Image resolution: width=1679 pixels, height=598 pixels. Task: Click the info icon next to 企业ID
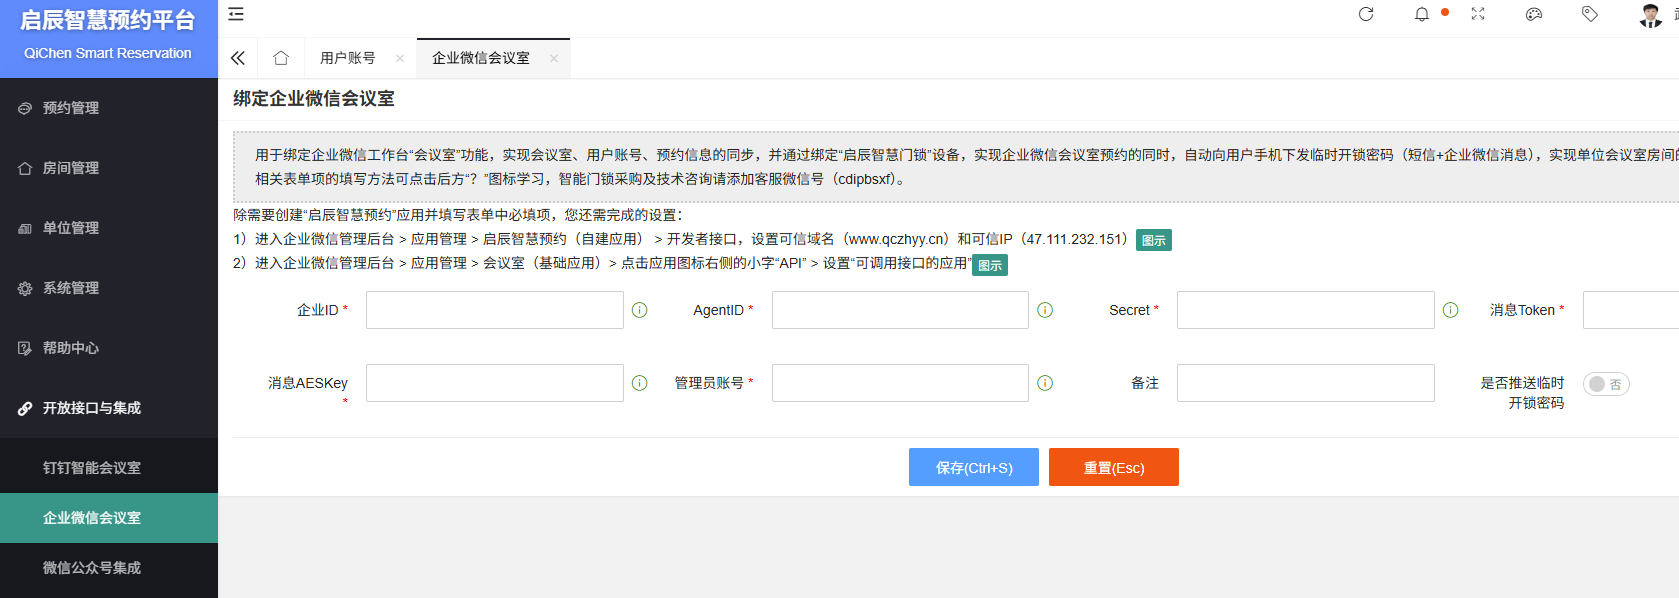640,310
